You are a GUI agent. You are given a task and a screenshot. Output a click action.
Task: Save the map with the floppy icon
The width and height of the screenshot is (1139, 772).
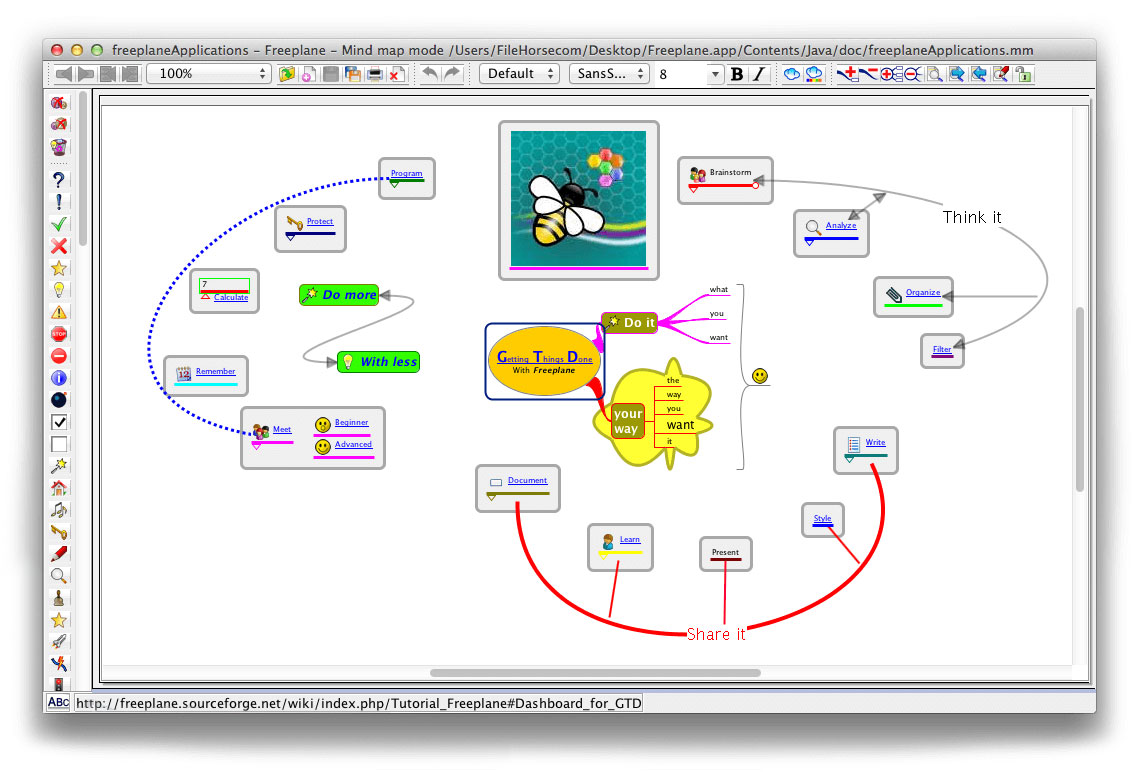coord(331,74)
